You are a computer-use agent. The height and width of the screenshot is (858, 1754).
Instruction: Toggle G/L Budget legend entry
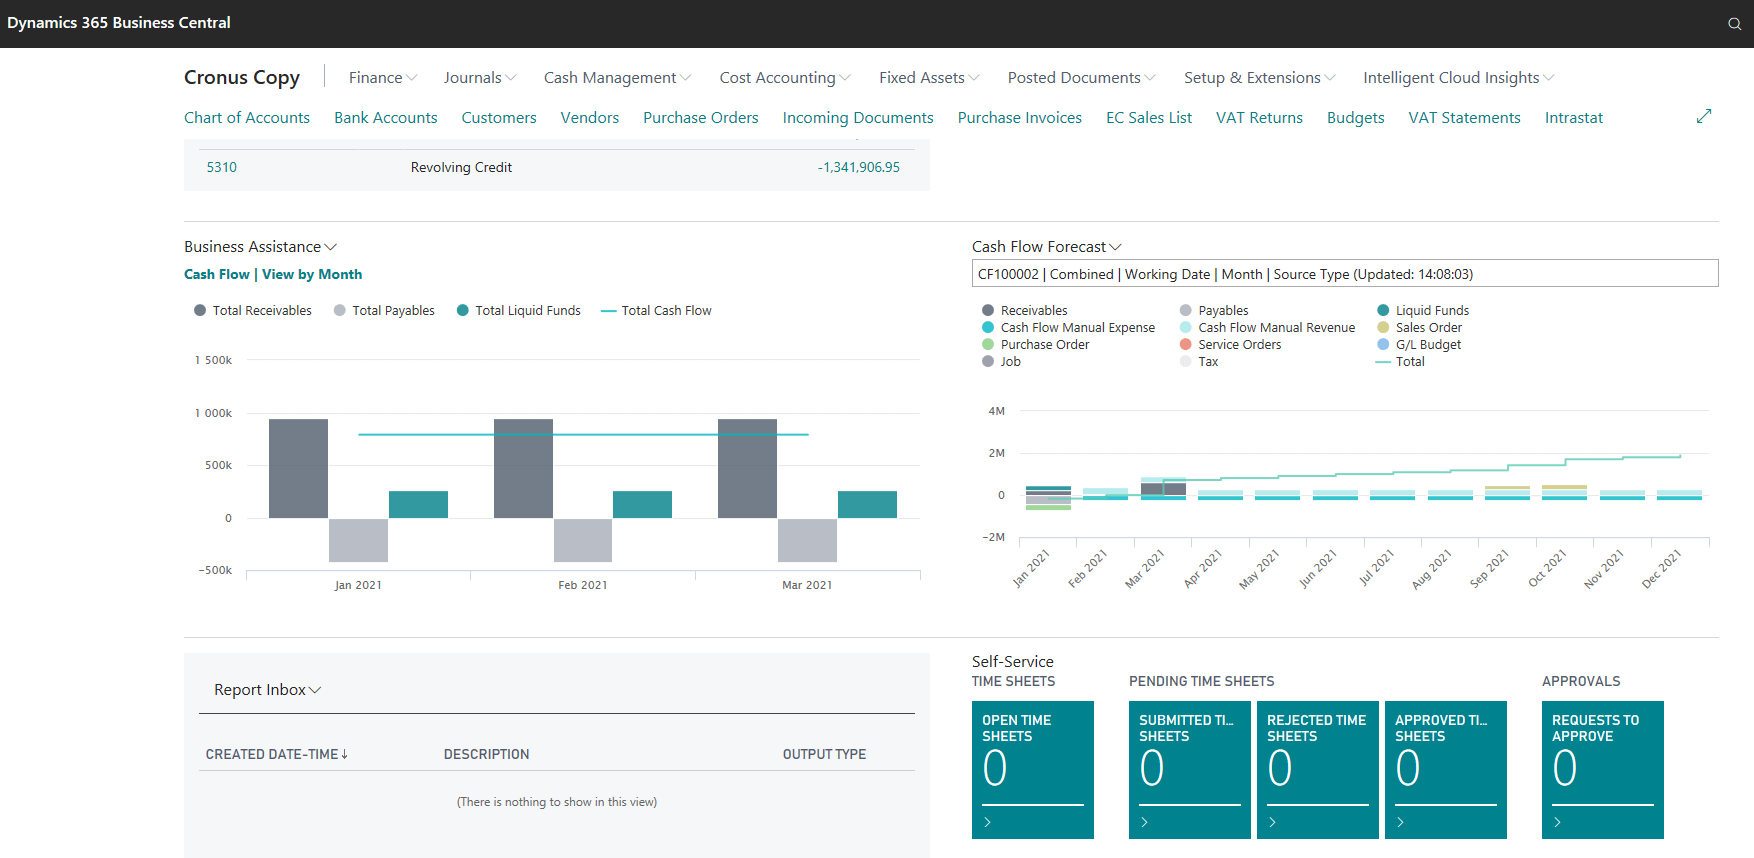[x=1419, y=345]
